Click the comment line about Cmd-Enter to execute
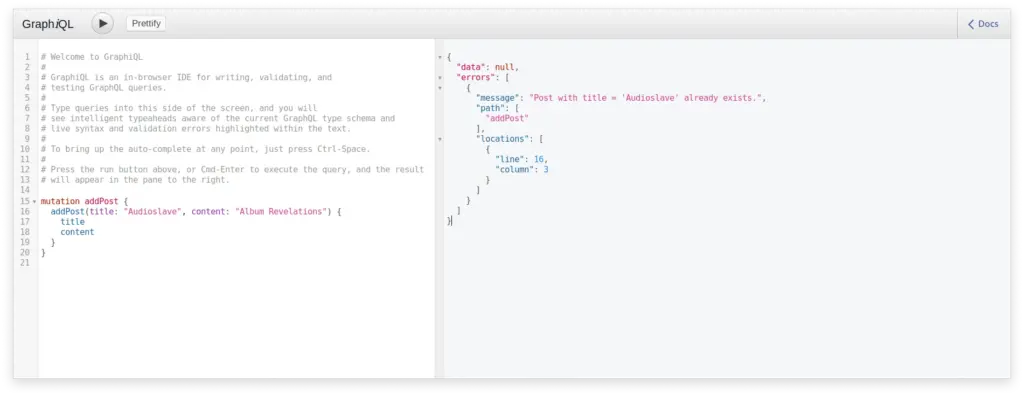The height and width of the screenshot is (396, 1024). (x=232, y=169)
